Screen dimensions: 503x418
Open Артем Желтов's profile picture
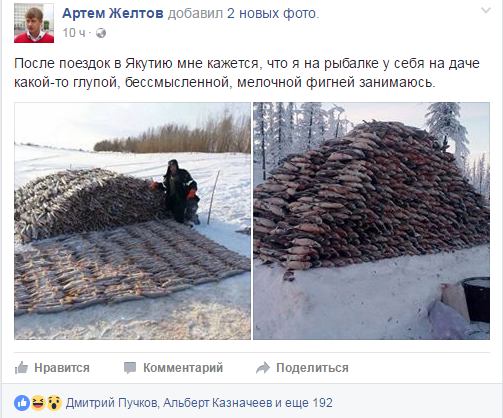pos(34,23)
